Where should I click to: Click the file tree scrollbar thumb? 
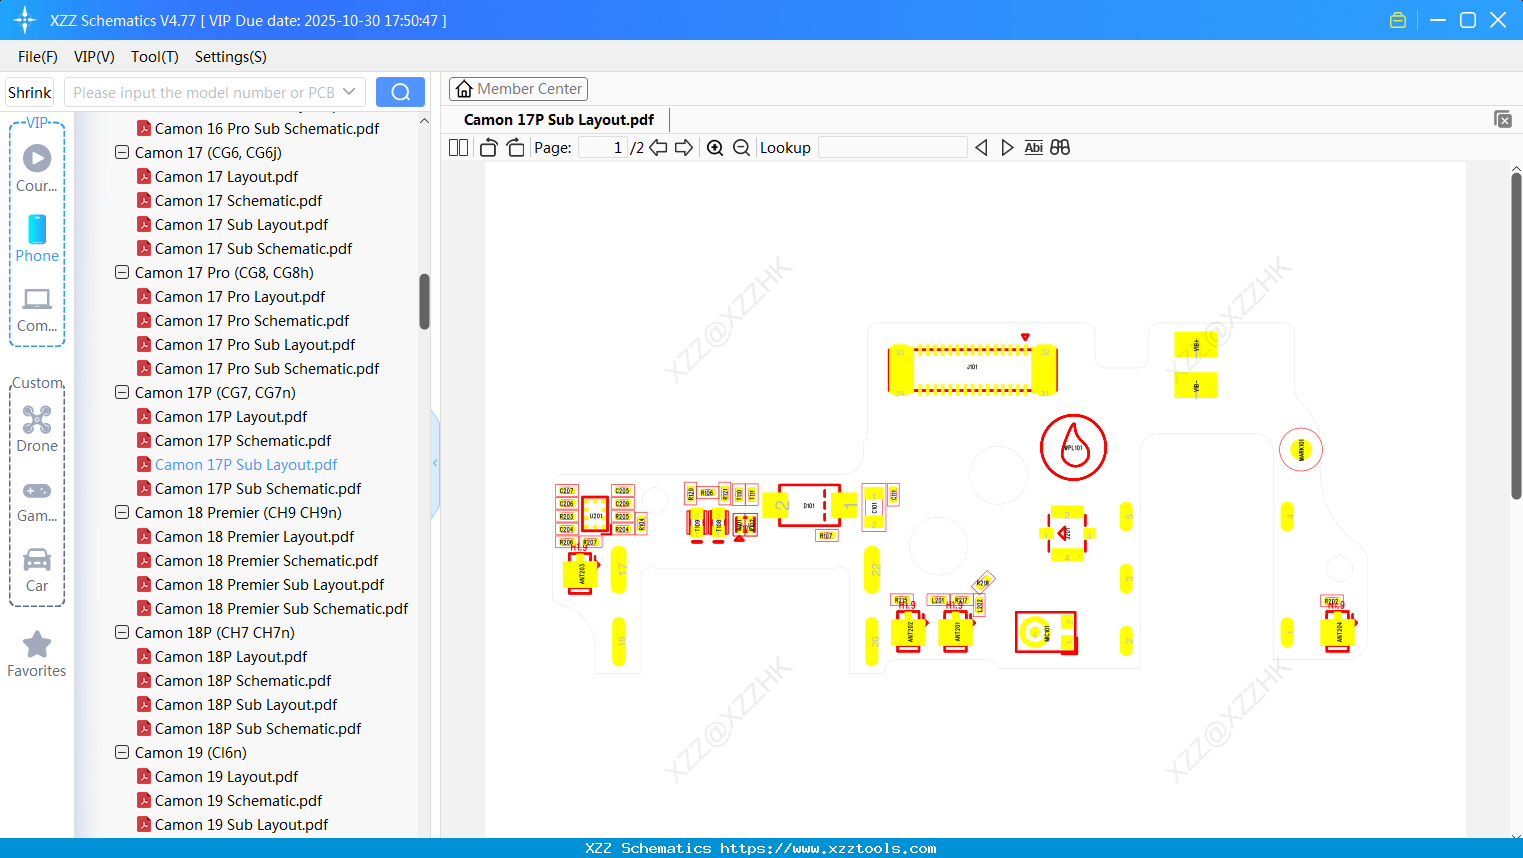[424, 302]
